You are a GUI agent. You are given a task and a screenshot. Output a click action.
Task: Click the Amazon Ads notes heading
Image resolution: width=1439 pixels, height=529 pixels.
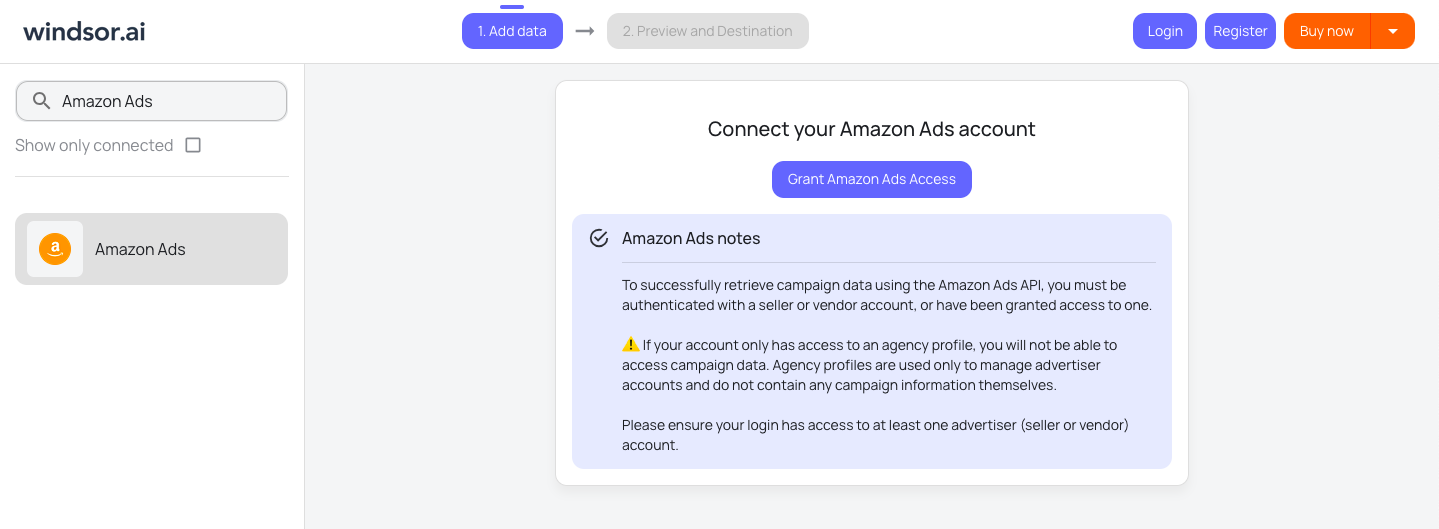click(691, 238)
